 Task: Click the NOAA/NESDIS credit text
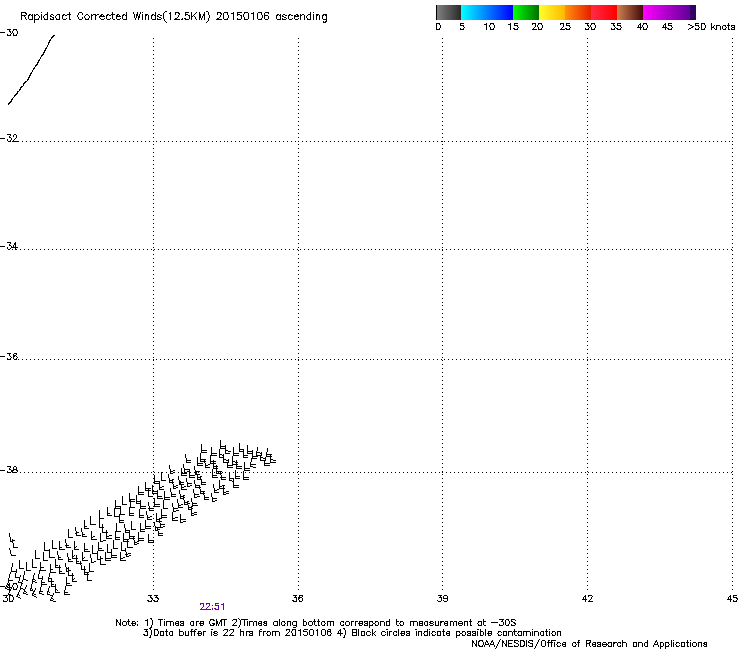coord(589,644)
